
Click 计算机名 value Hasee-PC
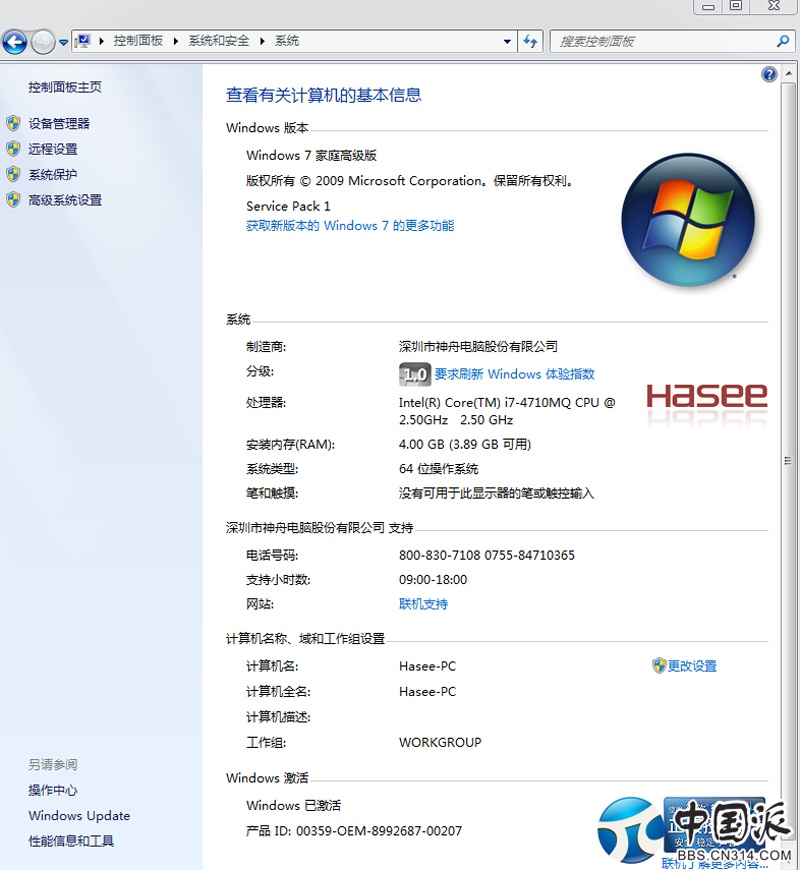(427, 666)
